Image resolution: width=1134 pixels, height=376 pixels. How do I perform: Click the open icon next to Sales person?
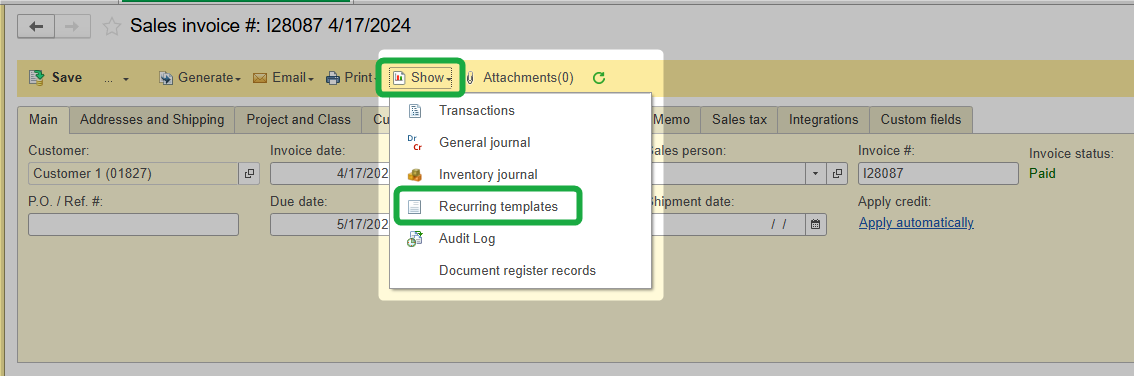(x=837, y=174)
